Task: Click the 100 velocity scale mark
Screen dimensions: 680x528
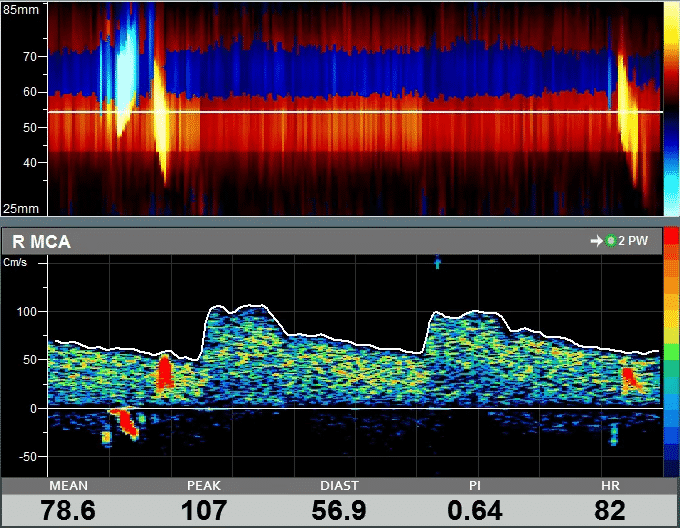Action: tap(26, 312)
